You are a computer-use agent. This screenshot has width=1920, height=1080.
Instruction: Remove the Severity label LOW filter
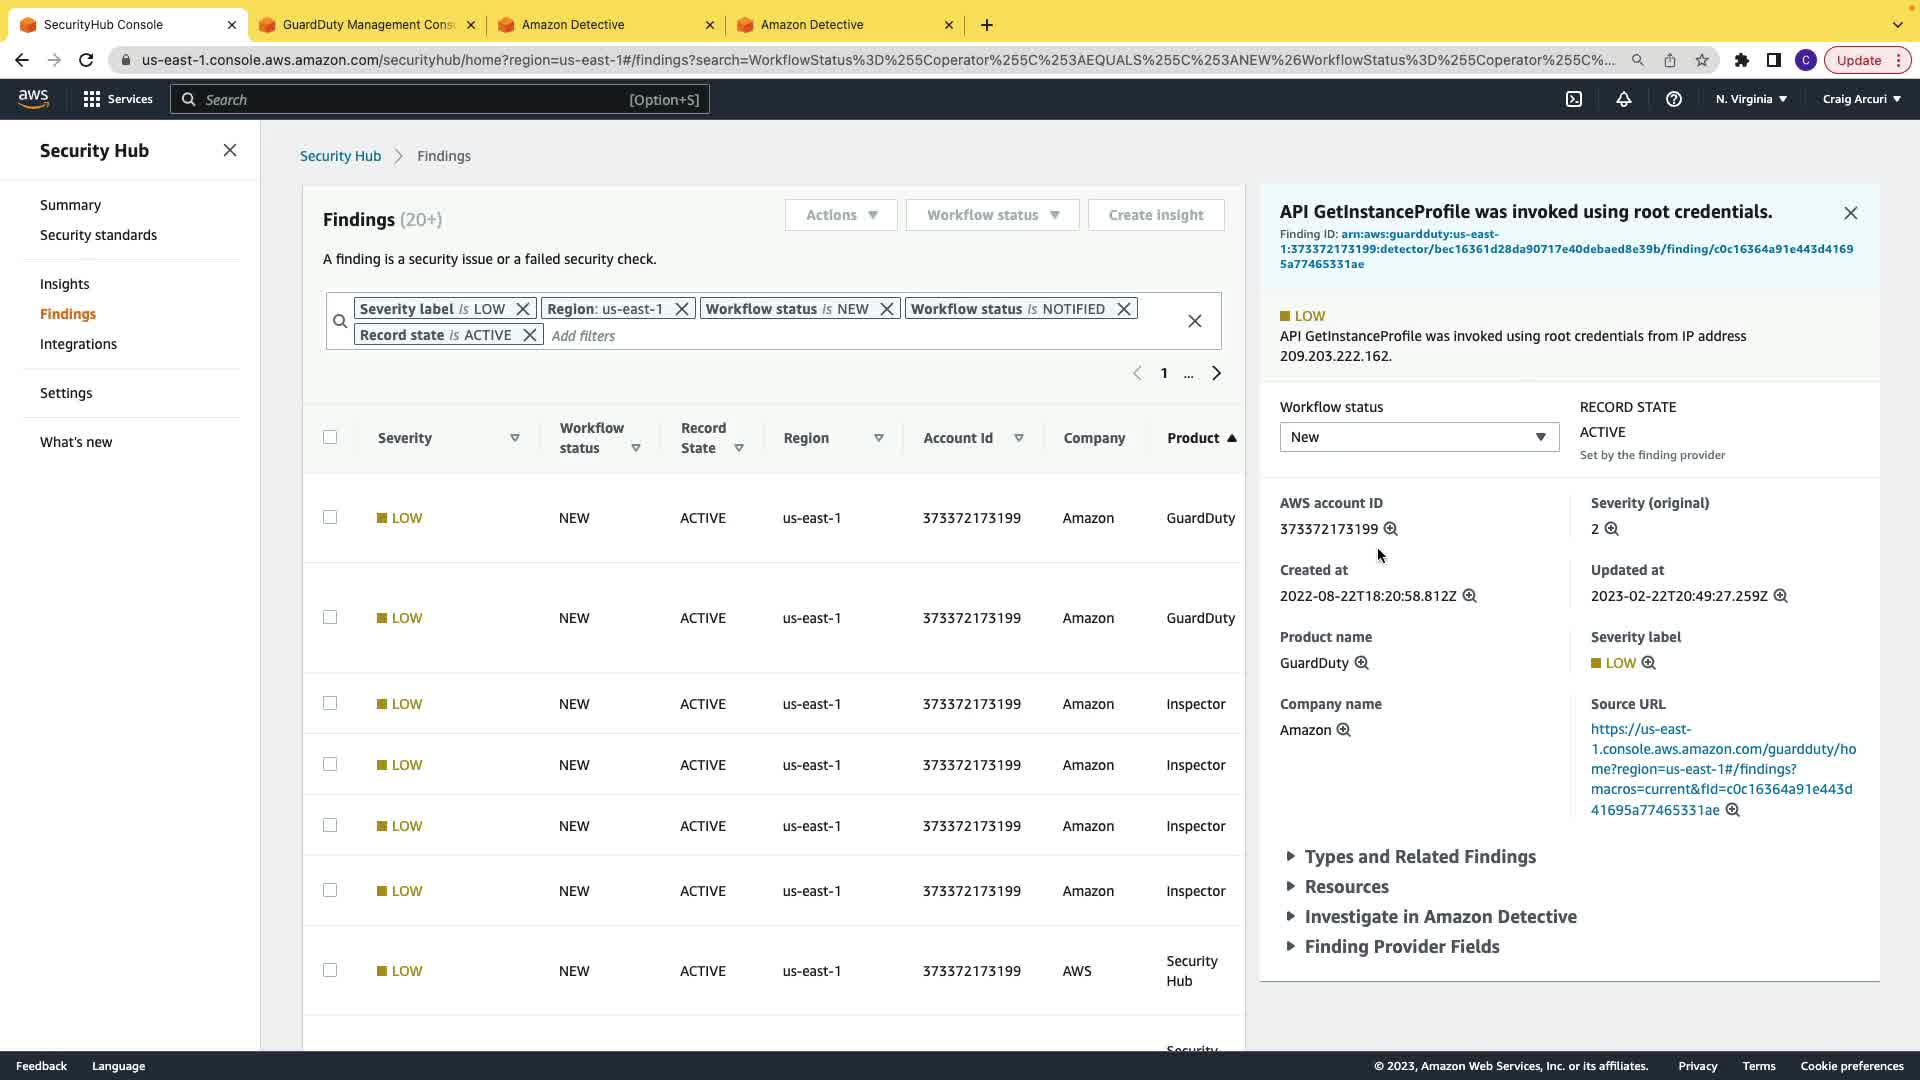[x=522, y=309]
